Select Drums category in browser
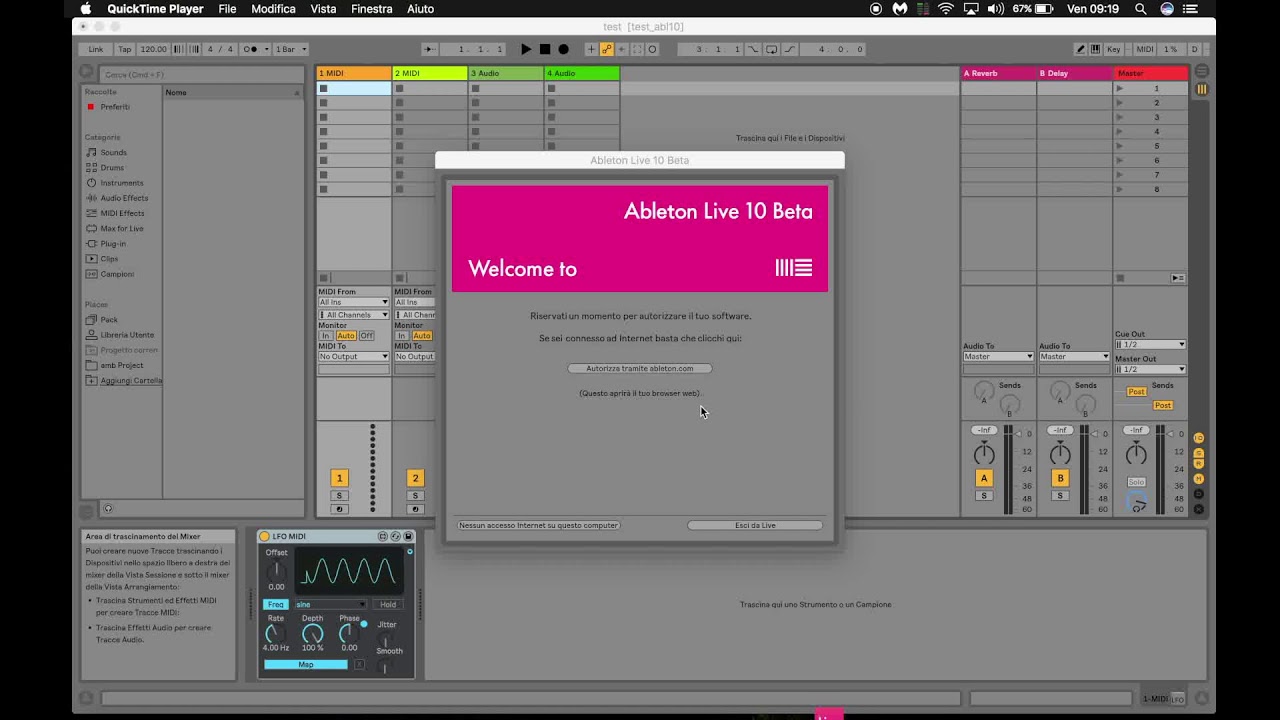This screenshot has width=1280, height=720. coord(112,168)
